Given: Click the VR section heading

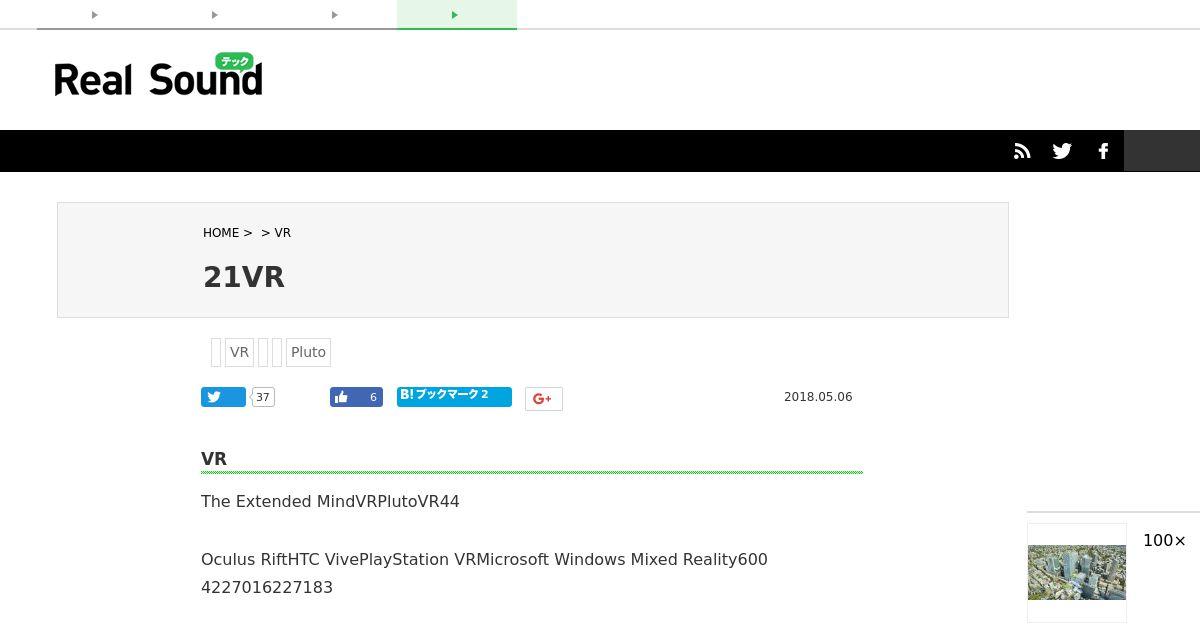Looking at the screenshot, I should (x=214, y=459).
